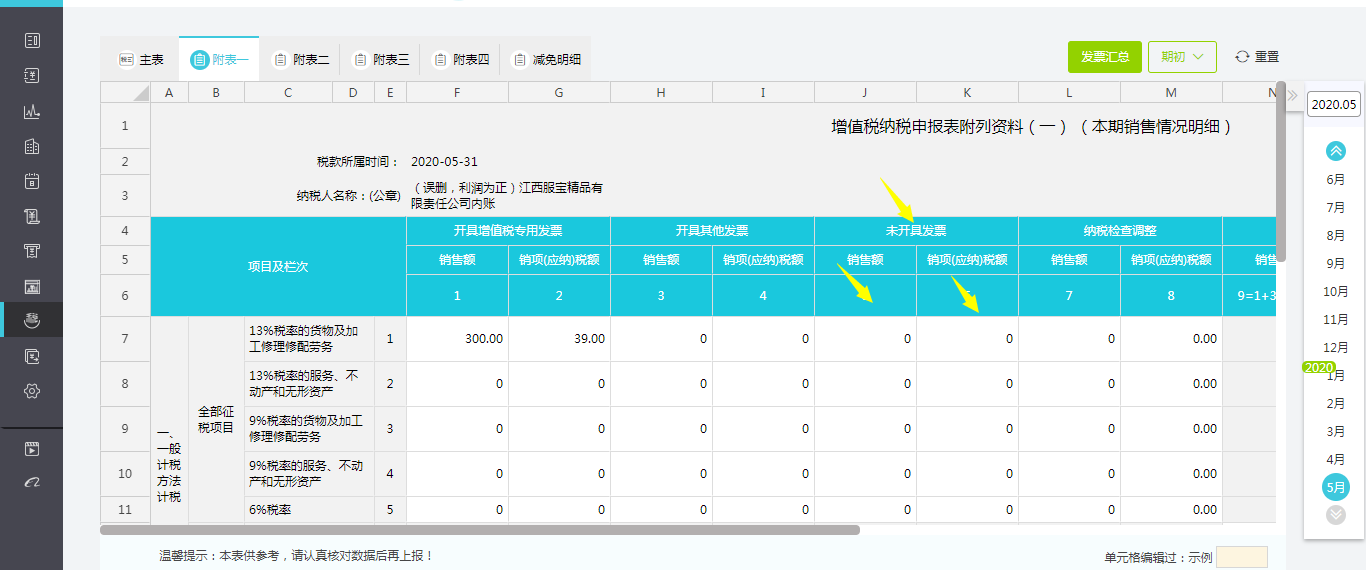Switch to the 主表 tab
The image size is (1366, 570).
point(141,60)
